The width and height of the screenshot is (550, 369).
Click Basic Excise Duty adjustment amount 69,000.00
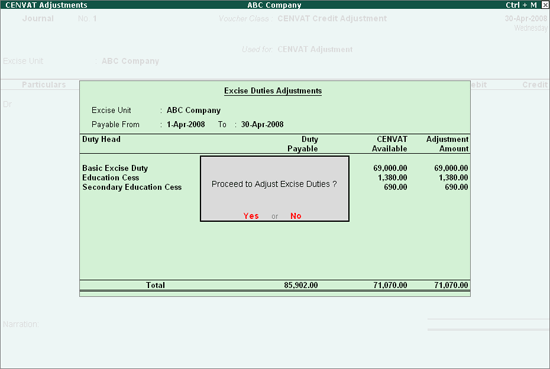coord(451,168)
